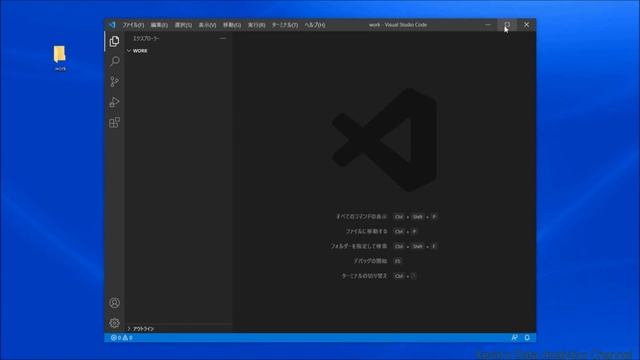The height and width of the screenshot is (360, 640).
Task: Open the ターミナル(T) menu
Action: point(284,25)
